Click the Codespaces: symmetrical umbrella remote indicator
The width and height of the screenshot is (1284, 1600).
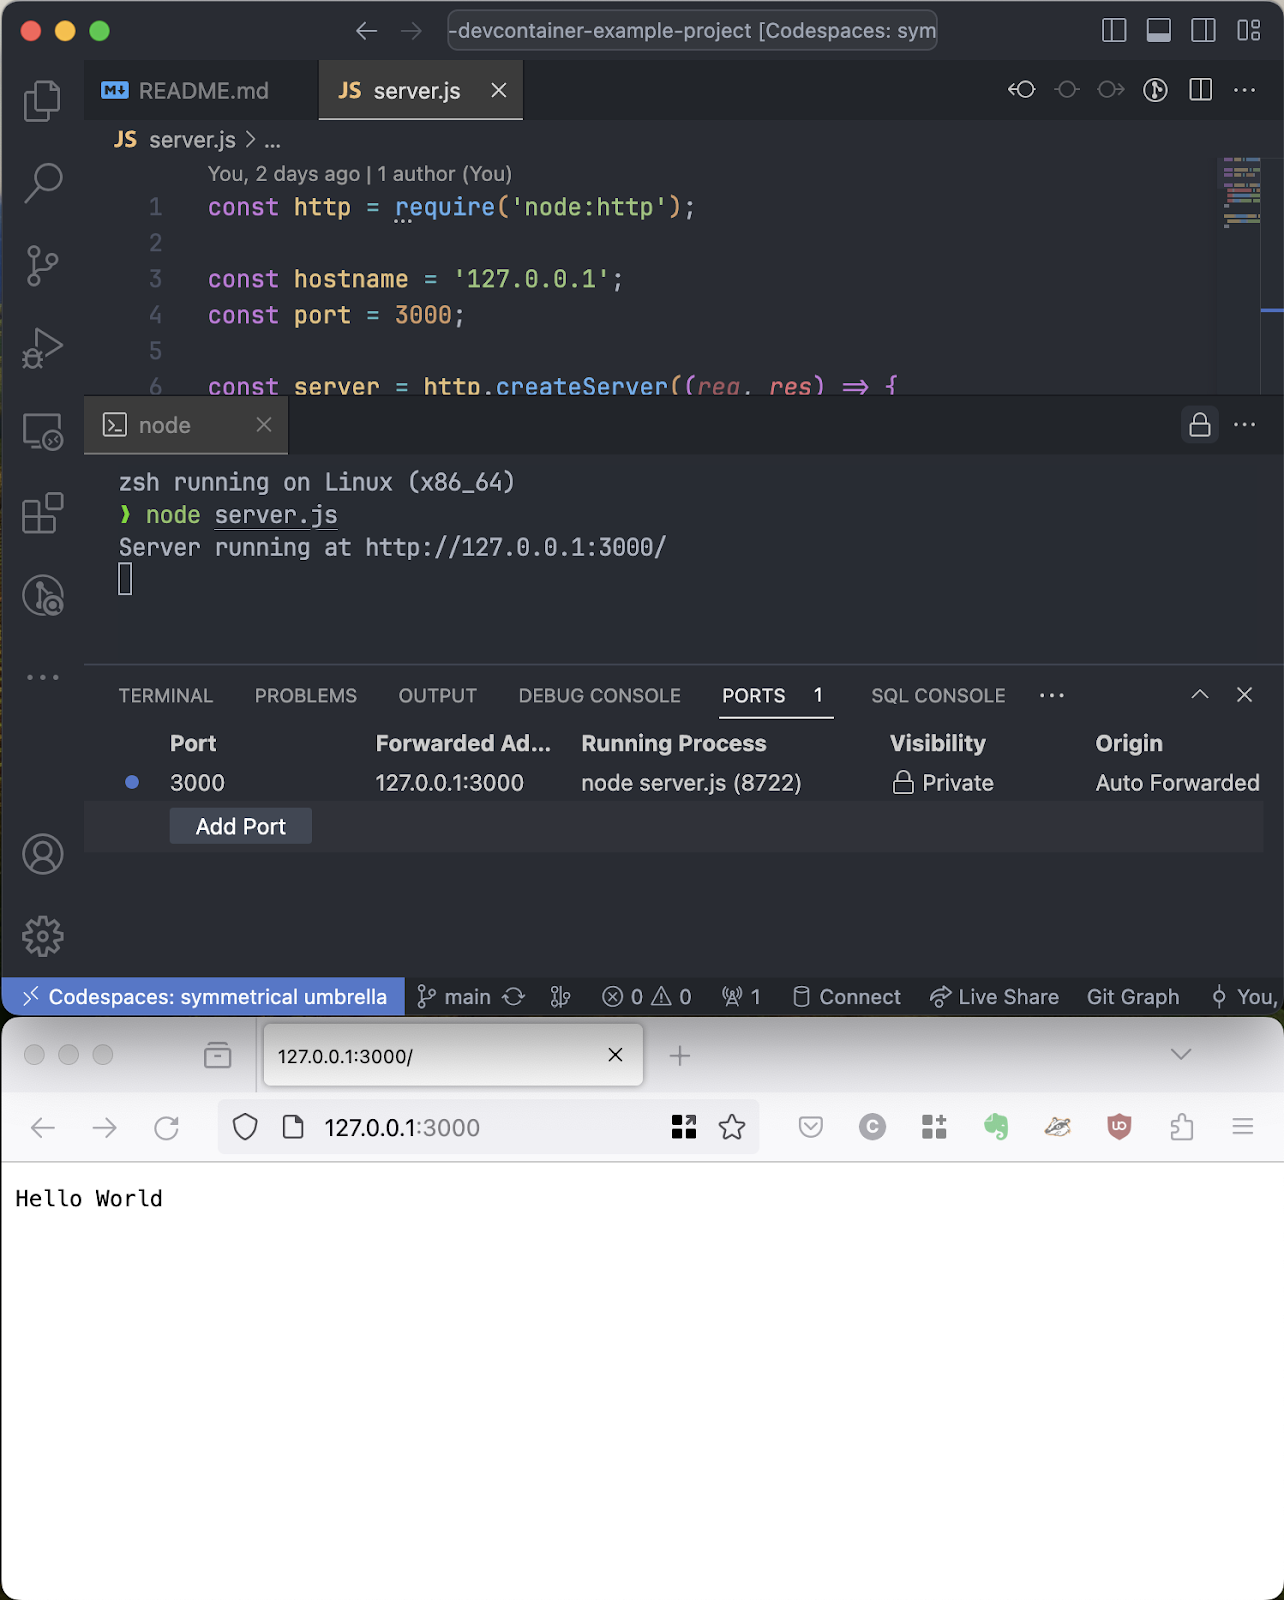(204, 997)
